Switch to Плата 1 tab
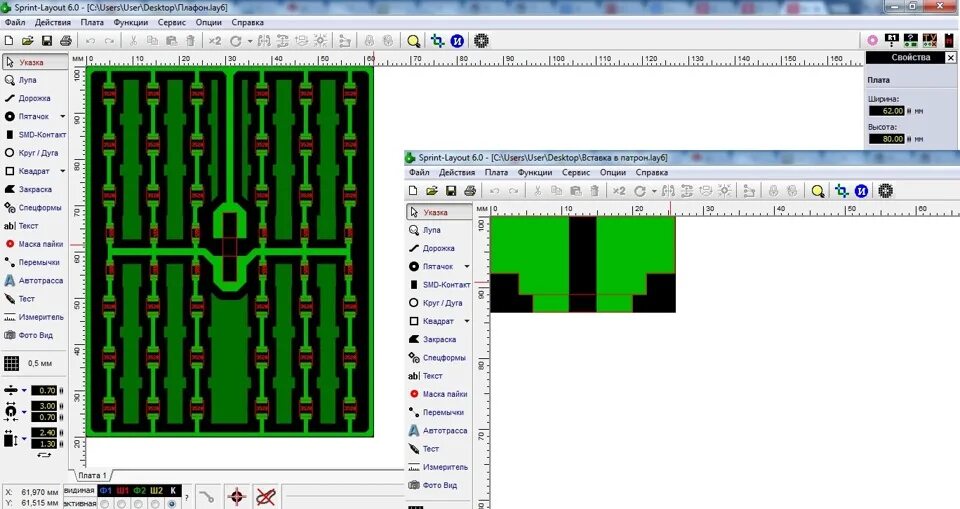 click(92, 475)
